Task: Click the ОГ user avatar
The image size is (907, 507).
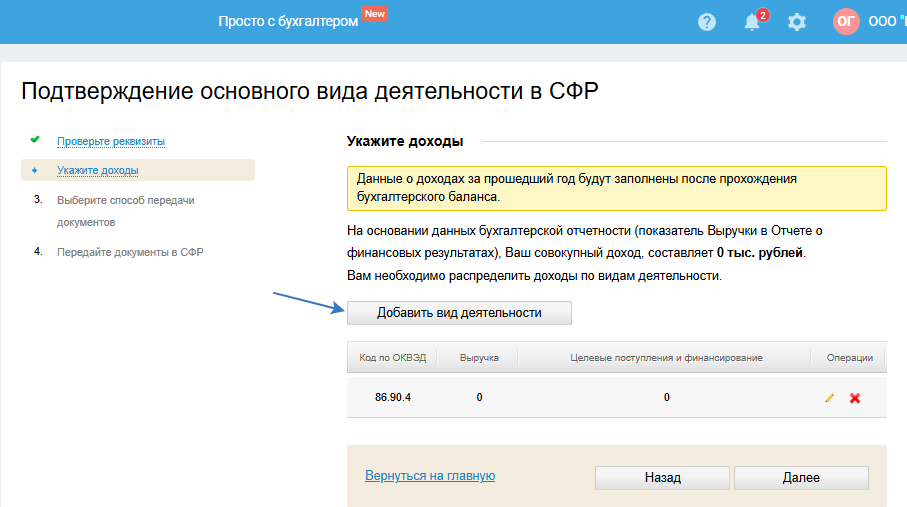Action: coord(846,21)
